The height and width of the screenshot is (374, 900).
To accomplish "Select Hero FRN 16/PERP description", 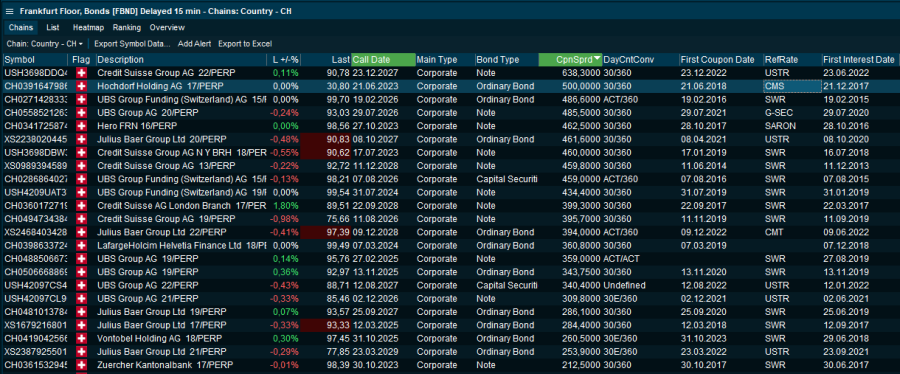I will tap(137, 126).
